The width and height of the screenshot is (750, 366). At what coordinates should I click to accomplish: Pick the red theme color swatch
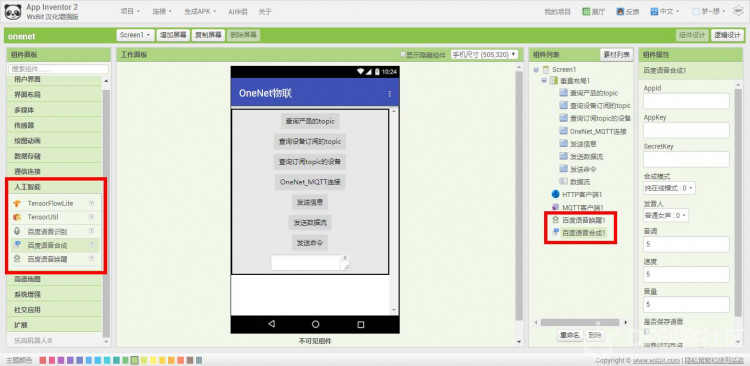(43, 360)
